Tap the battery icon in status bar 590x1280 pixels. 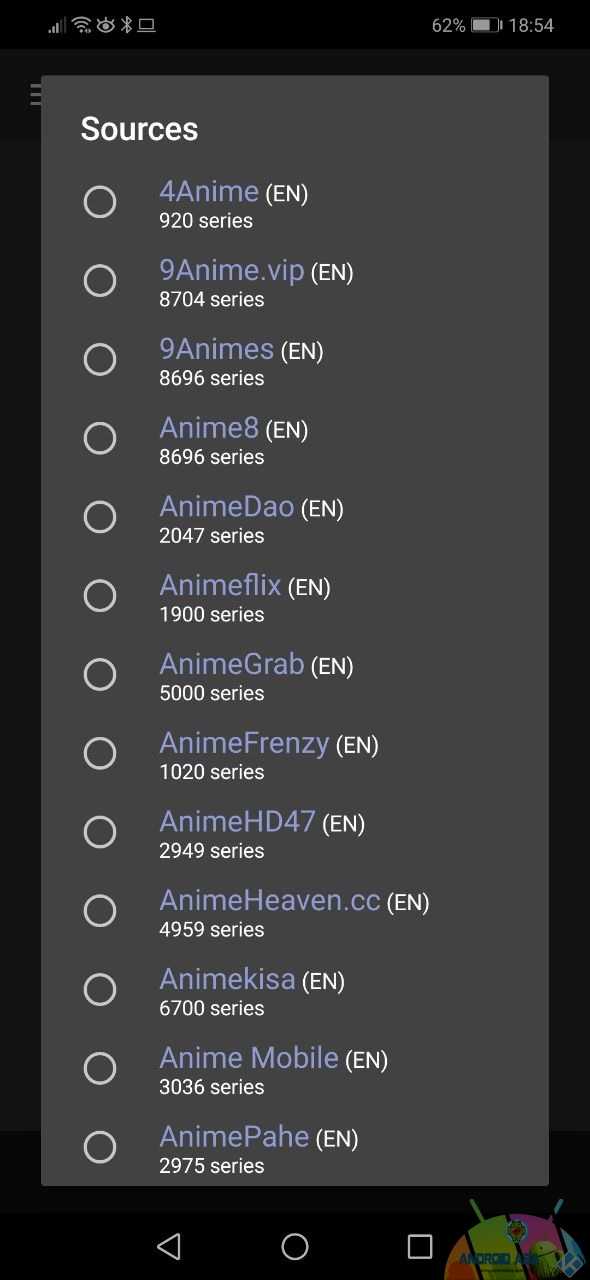(486, 25)
